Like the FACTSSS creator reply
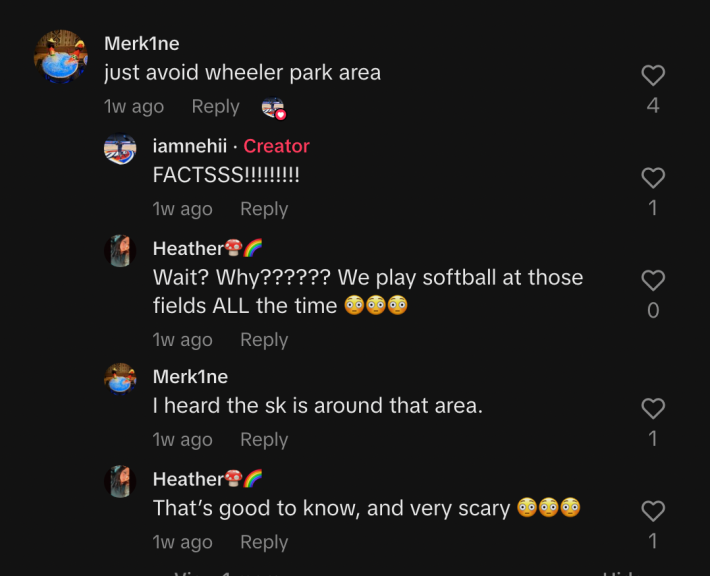The width and height of the screenshot is (710, 576). 653,178
